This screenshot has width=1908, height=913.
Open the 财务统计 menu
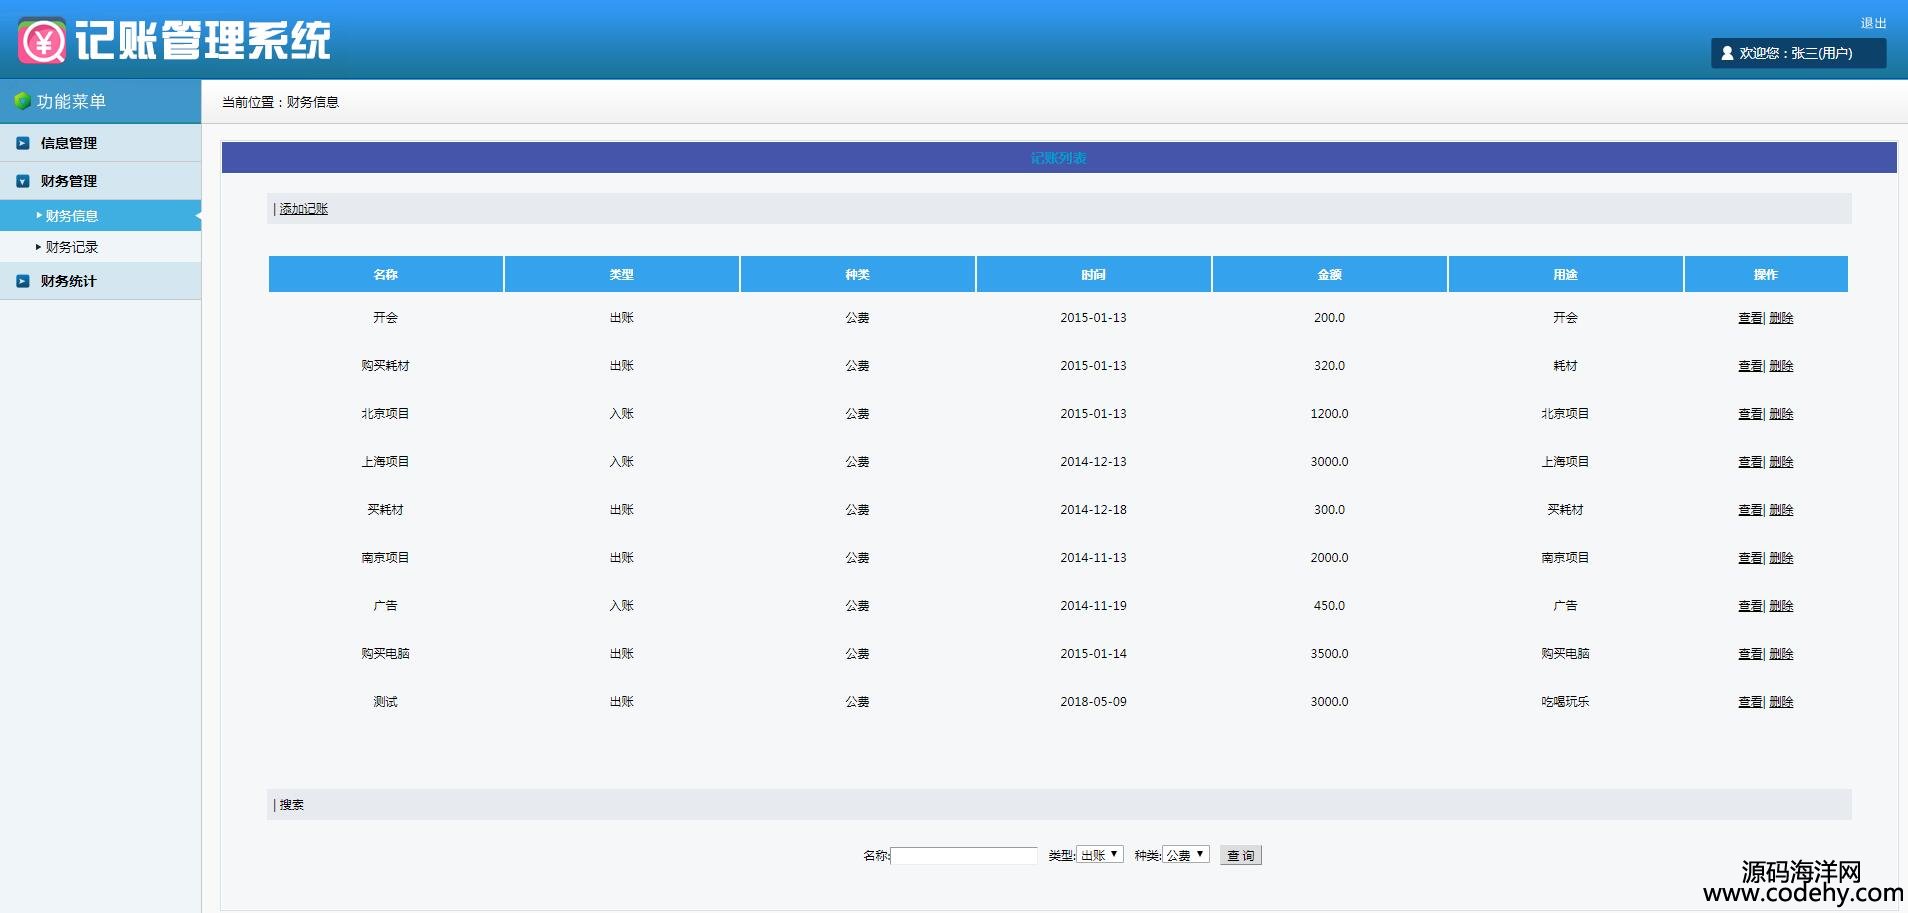[69, 281]
